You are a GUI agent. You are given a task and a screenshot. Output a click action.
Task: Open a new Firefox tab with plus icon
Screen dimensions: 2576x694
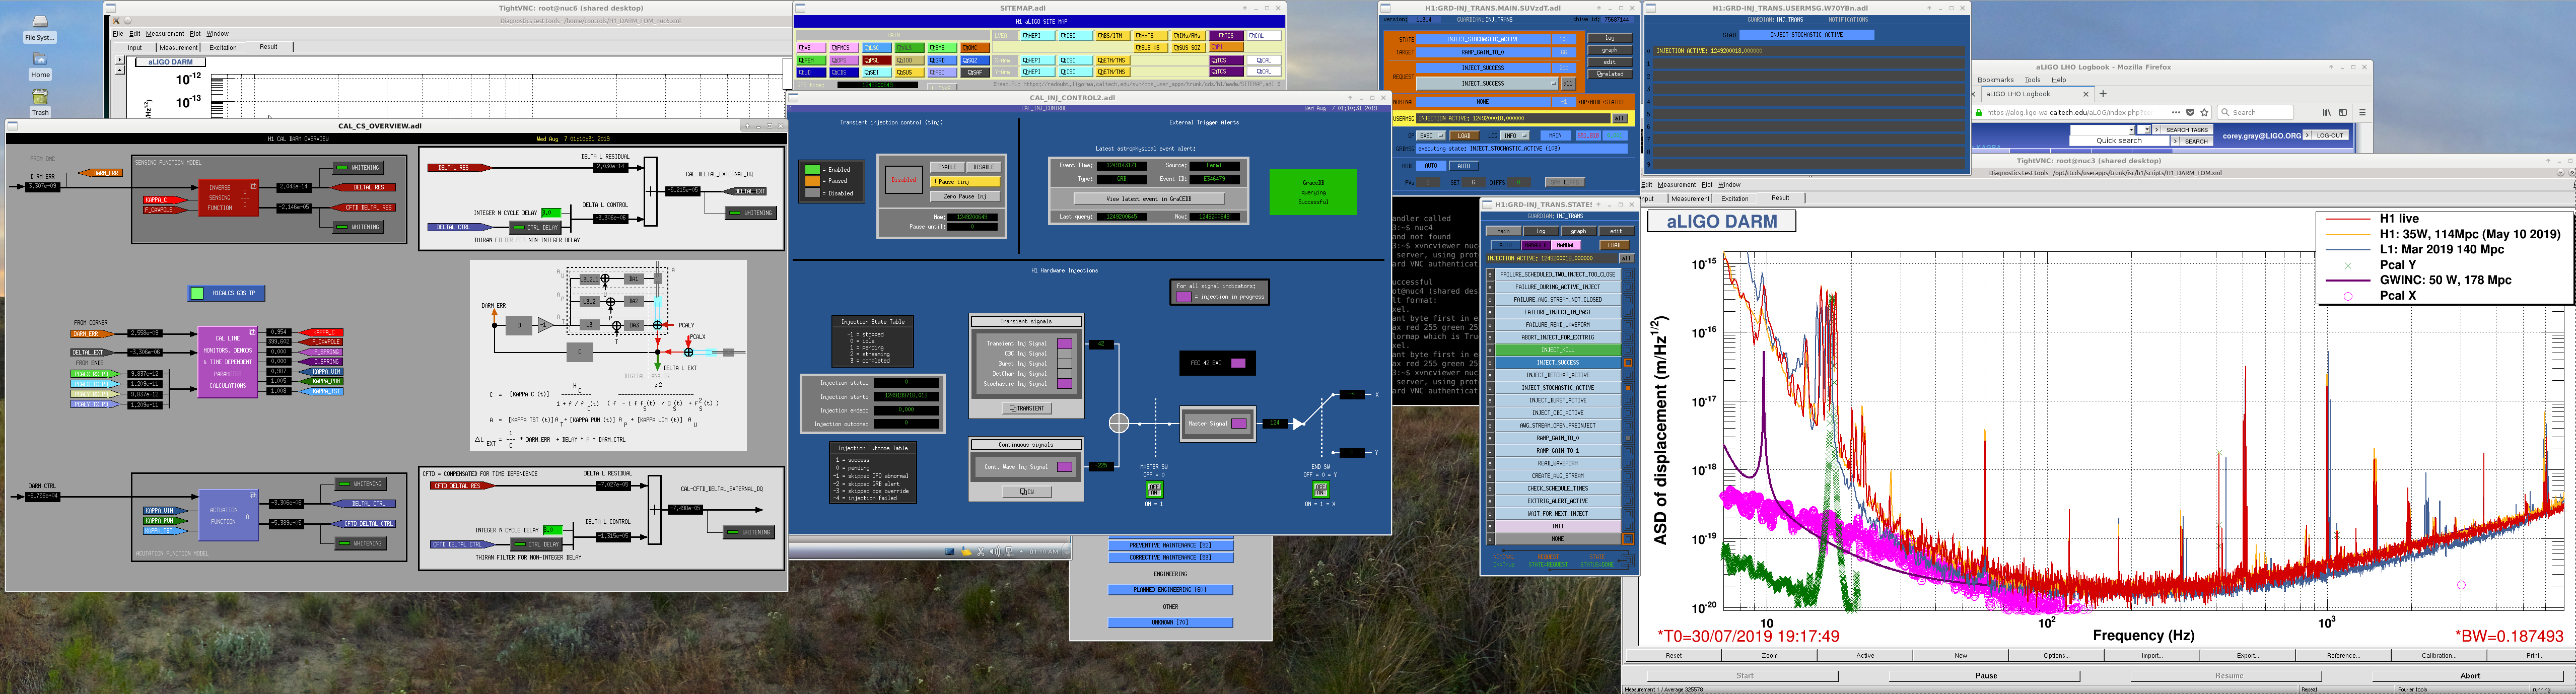(2103, 94)
